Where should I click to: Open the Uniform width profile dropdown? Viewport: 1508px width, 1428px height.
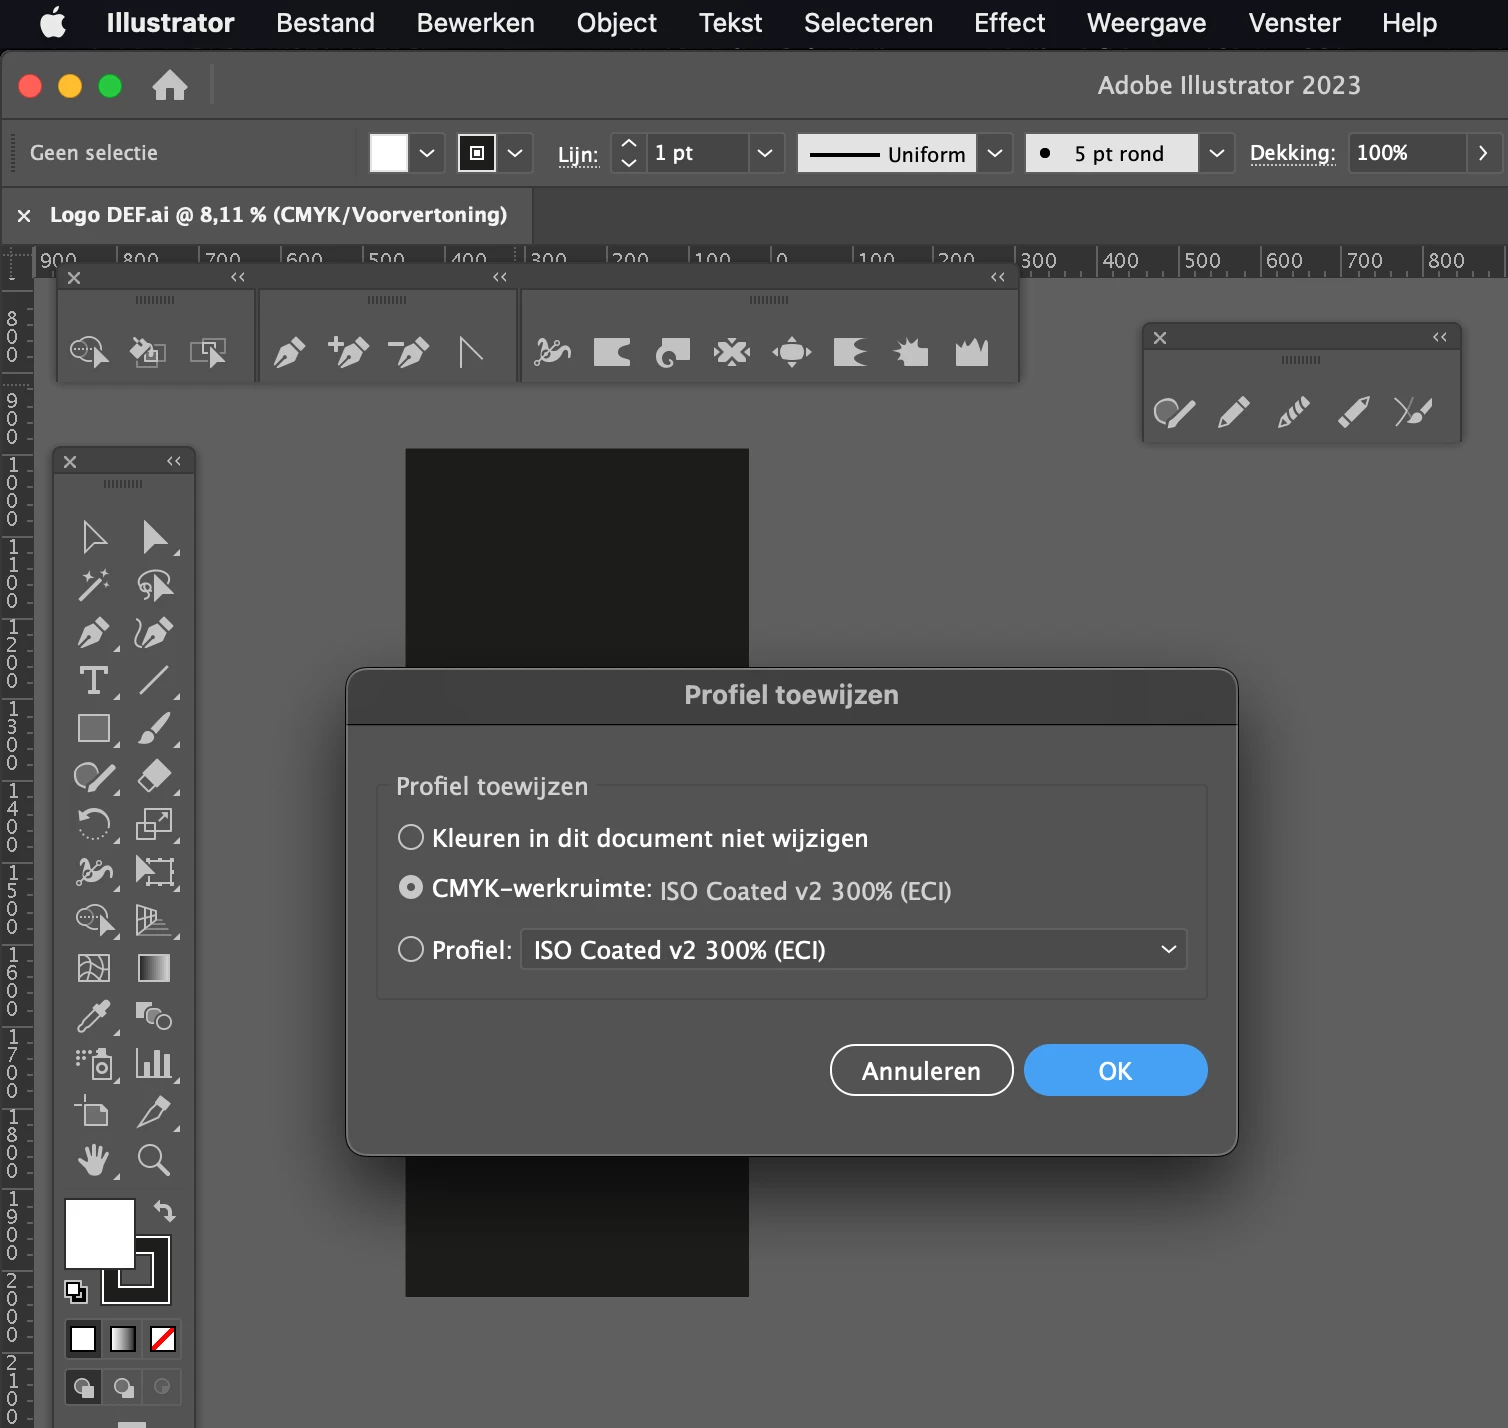(995, 153)
